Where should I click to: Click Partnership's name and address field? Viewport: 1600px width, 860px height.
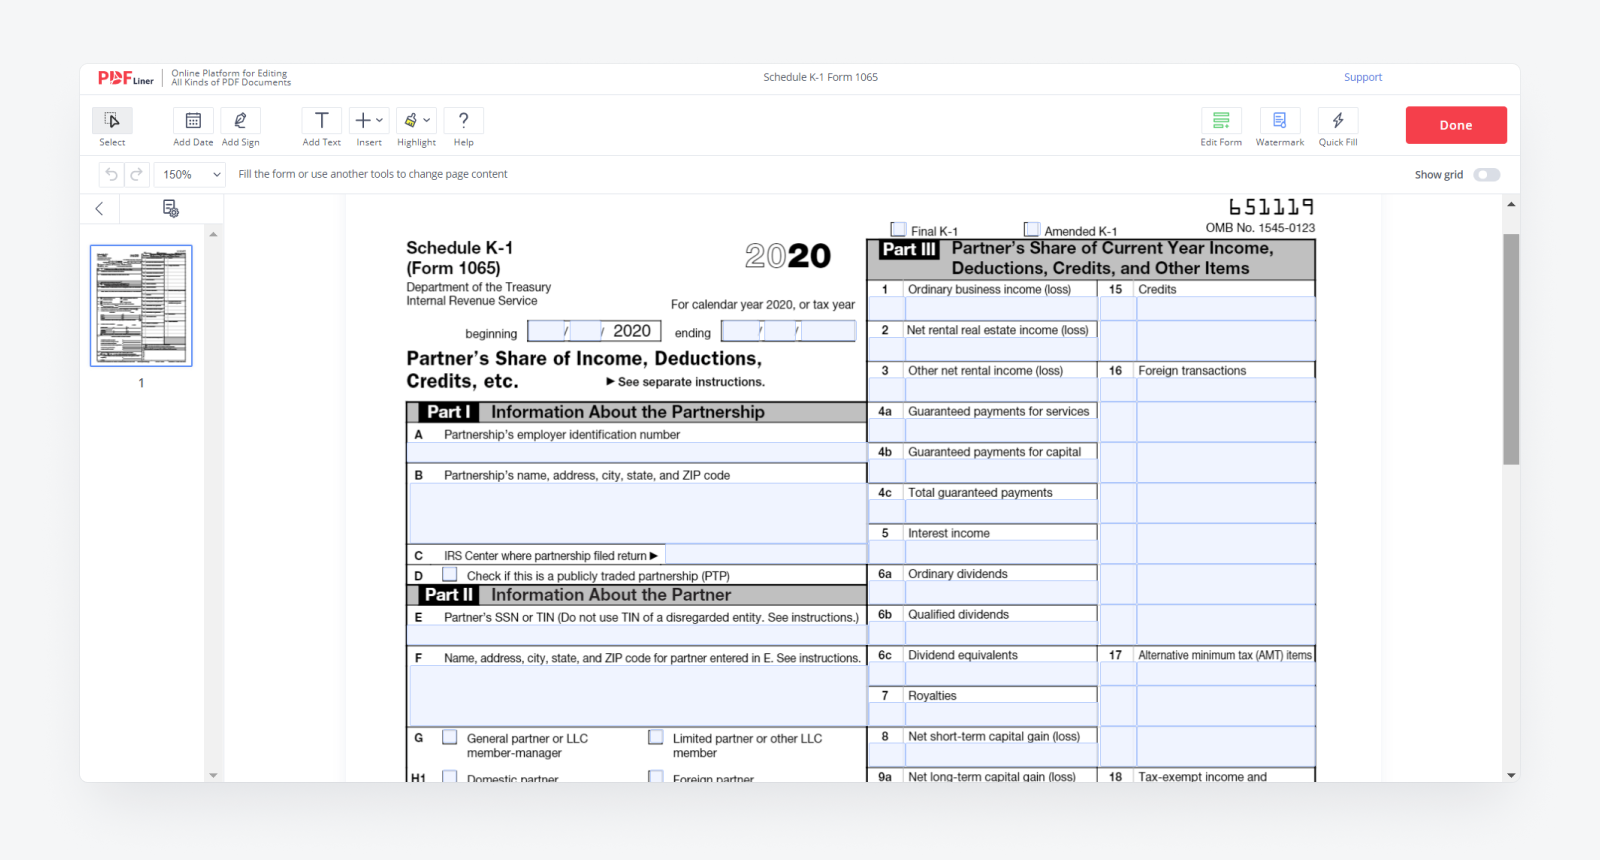coord(636,513)
